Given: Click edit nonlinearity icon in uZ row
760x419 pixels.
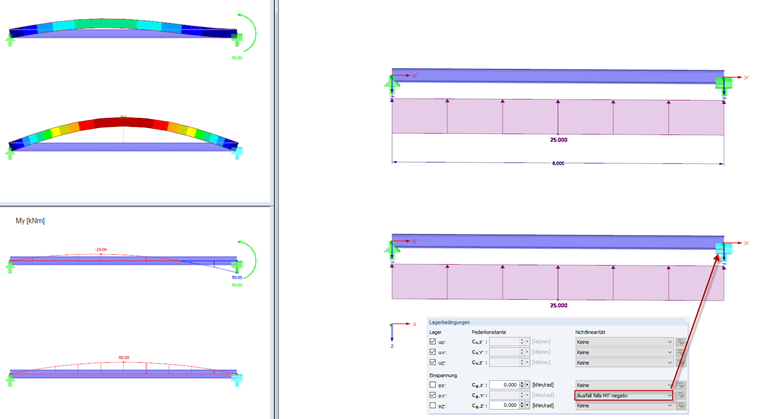Looking at the screenshot, I should pyautogui.click(x=681, y=363).
